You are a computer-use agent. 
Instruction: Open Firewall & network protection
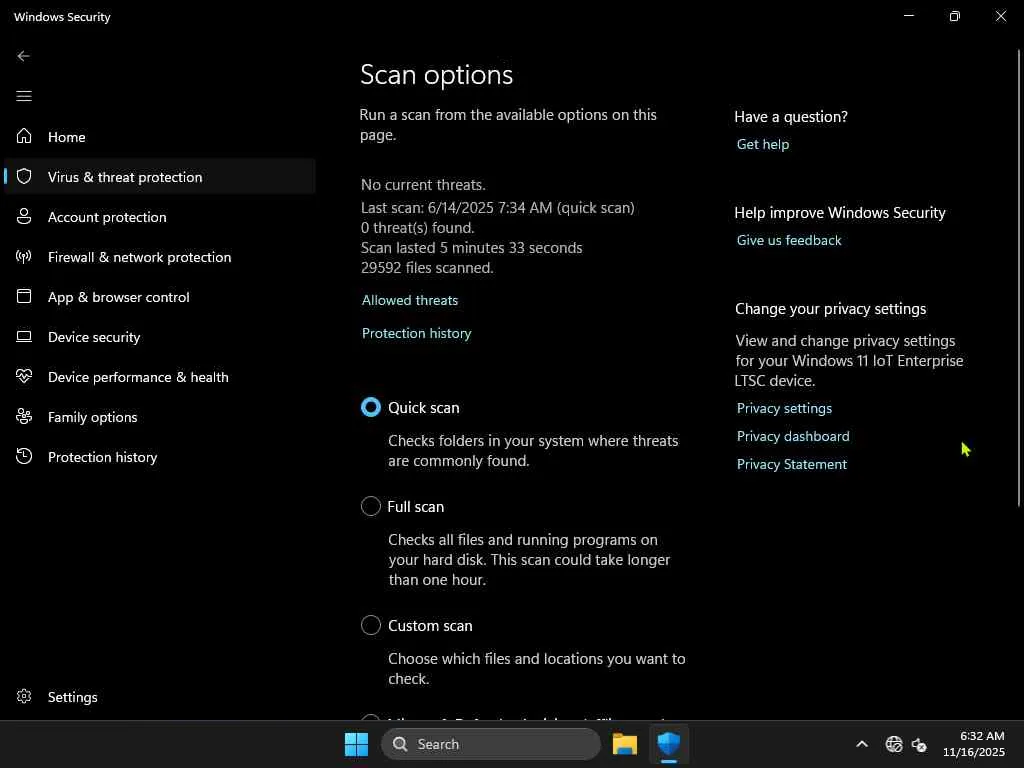(x=160, y=257)
